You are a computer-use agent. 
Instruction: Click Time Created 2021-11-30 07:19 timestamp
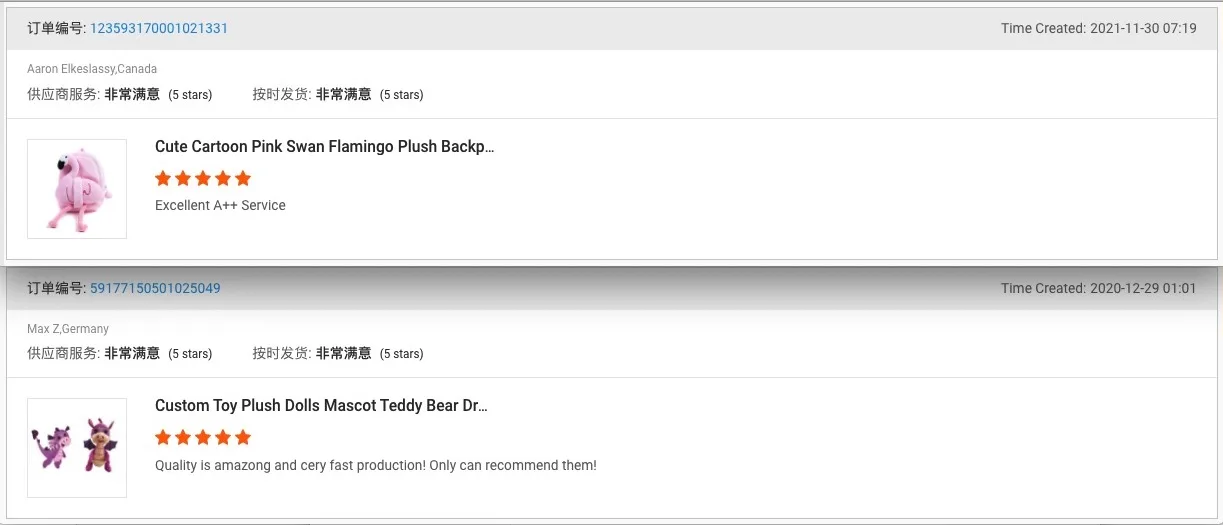[1098, 28]
